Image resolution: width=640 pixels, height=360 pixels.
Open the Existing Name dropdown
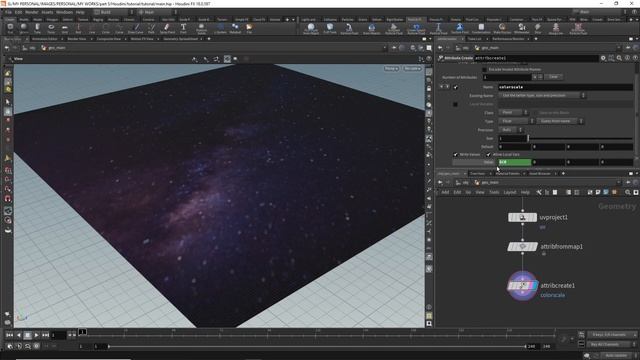click(x=542, y=96)
